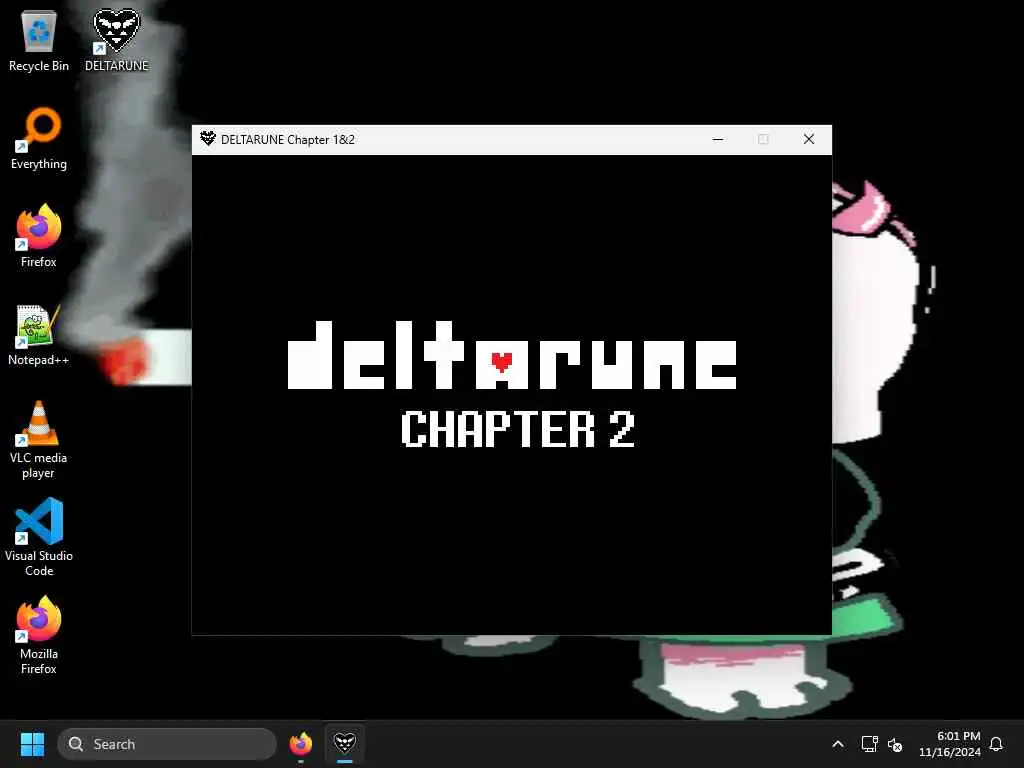Select the VLC media player shortcut
This screenshot has width=1024, height=768.
pyautogui.click(x=39, y=440)
